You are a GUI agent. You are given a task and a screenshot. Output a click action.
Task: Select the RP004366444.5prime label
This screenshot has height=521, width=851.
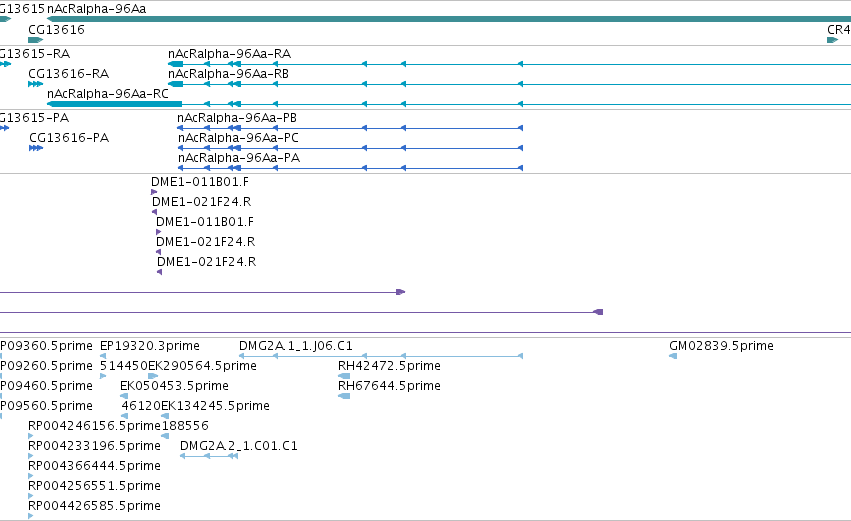tap(94, 466)
